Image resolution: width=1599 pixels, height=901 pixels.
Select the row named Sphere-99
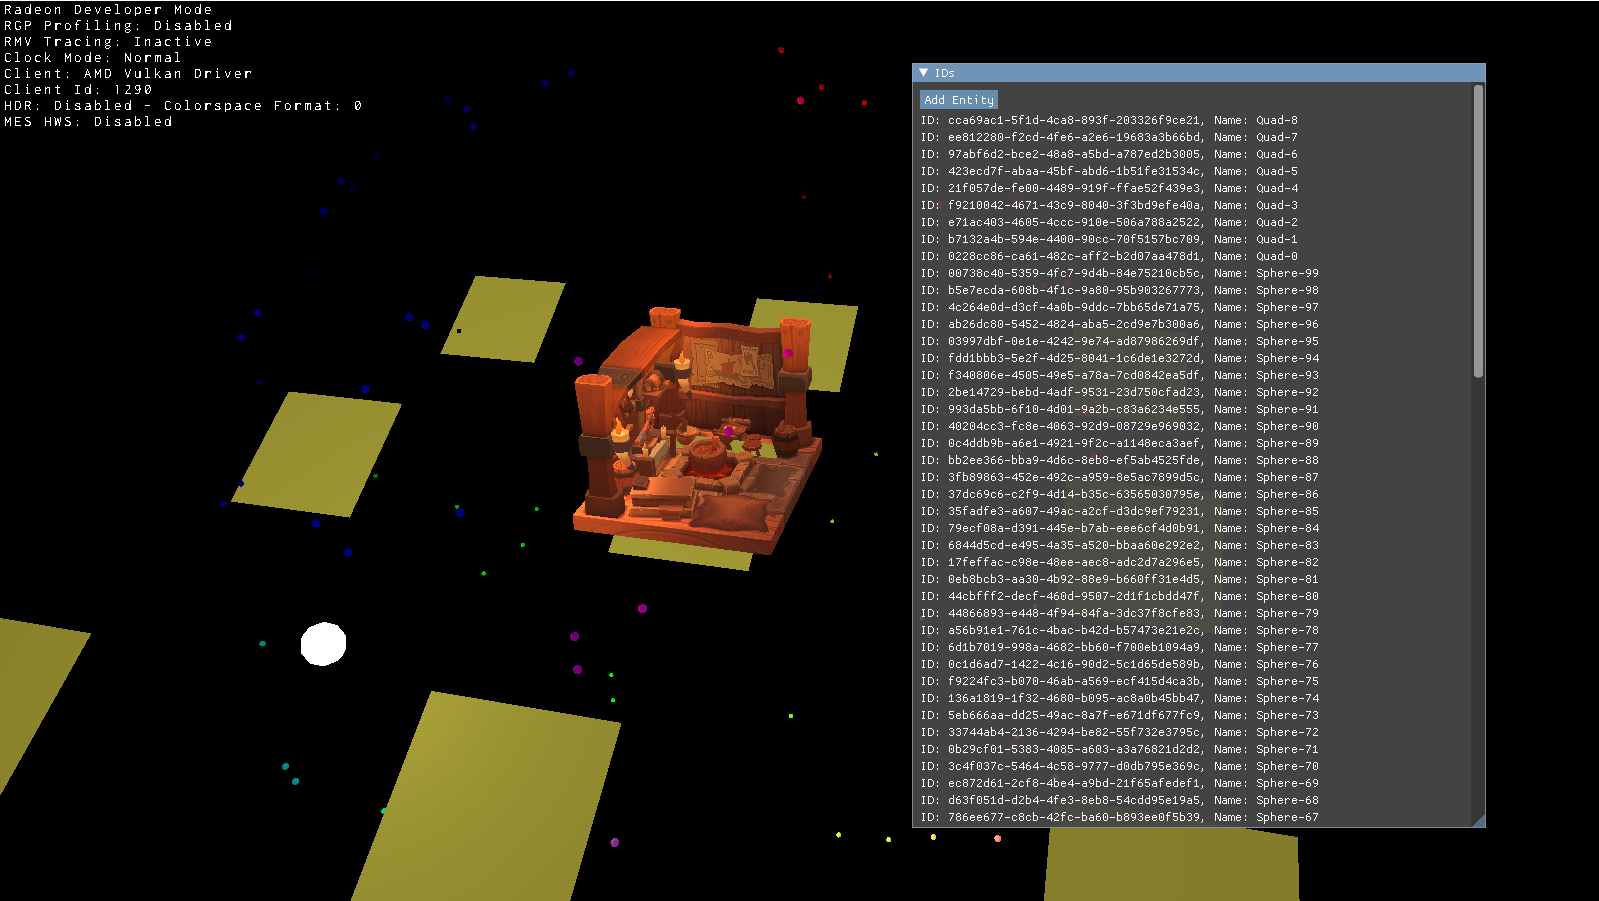point(1120,273)
